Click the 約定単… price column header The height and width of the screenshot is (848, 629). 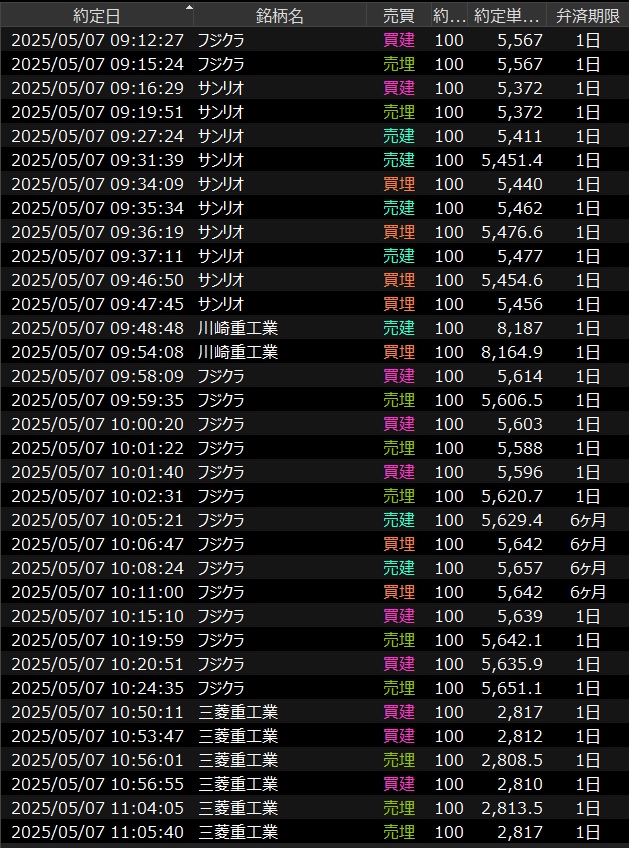tap(507, 16)
